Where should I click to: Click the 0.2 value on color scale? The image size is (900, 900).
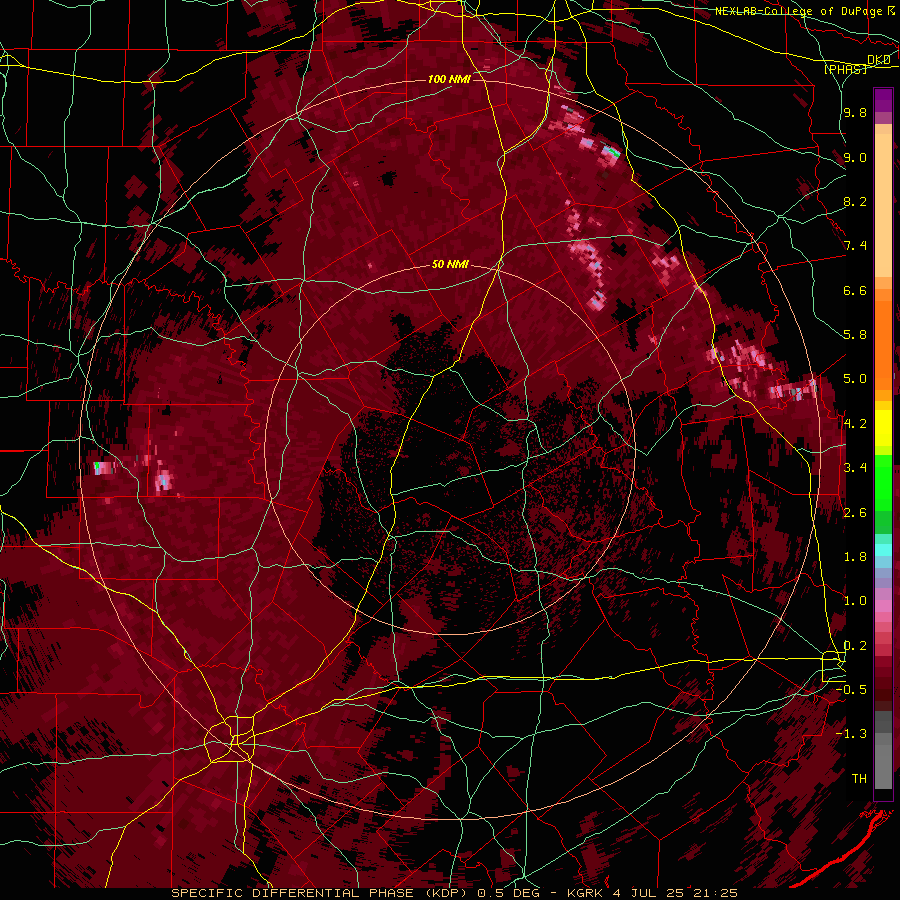855,646
